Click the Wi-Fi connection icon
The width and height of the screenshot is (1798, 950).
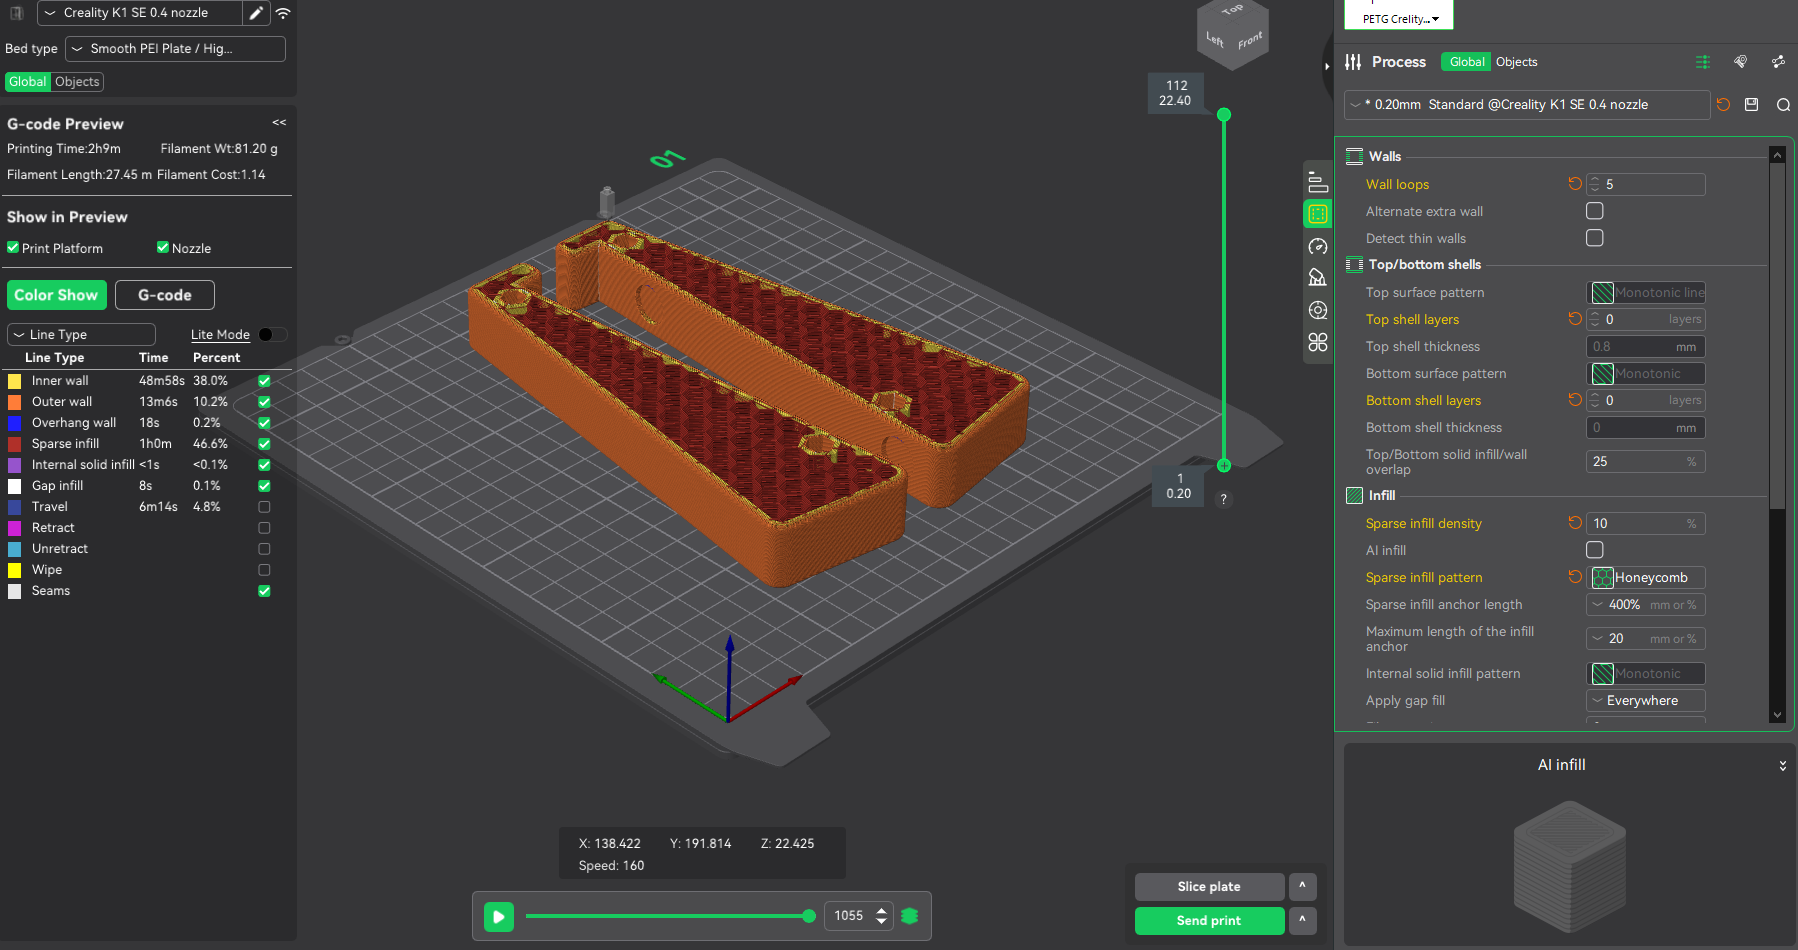click(283, 13)
